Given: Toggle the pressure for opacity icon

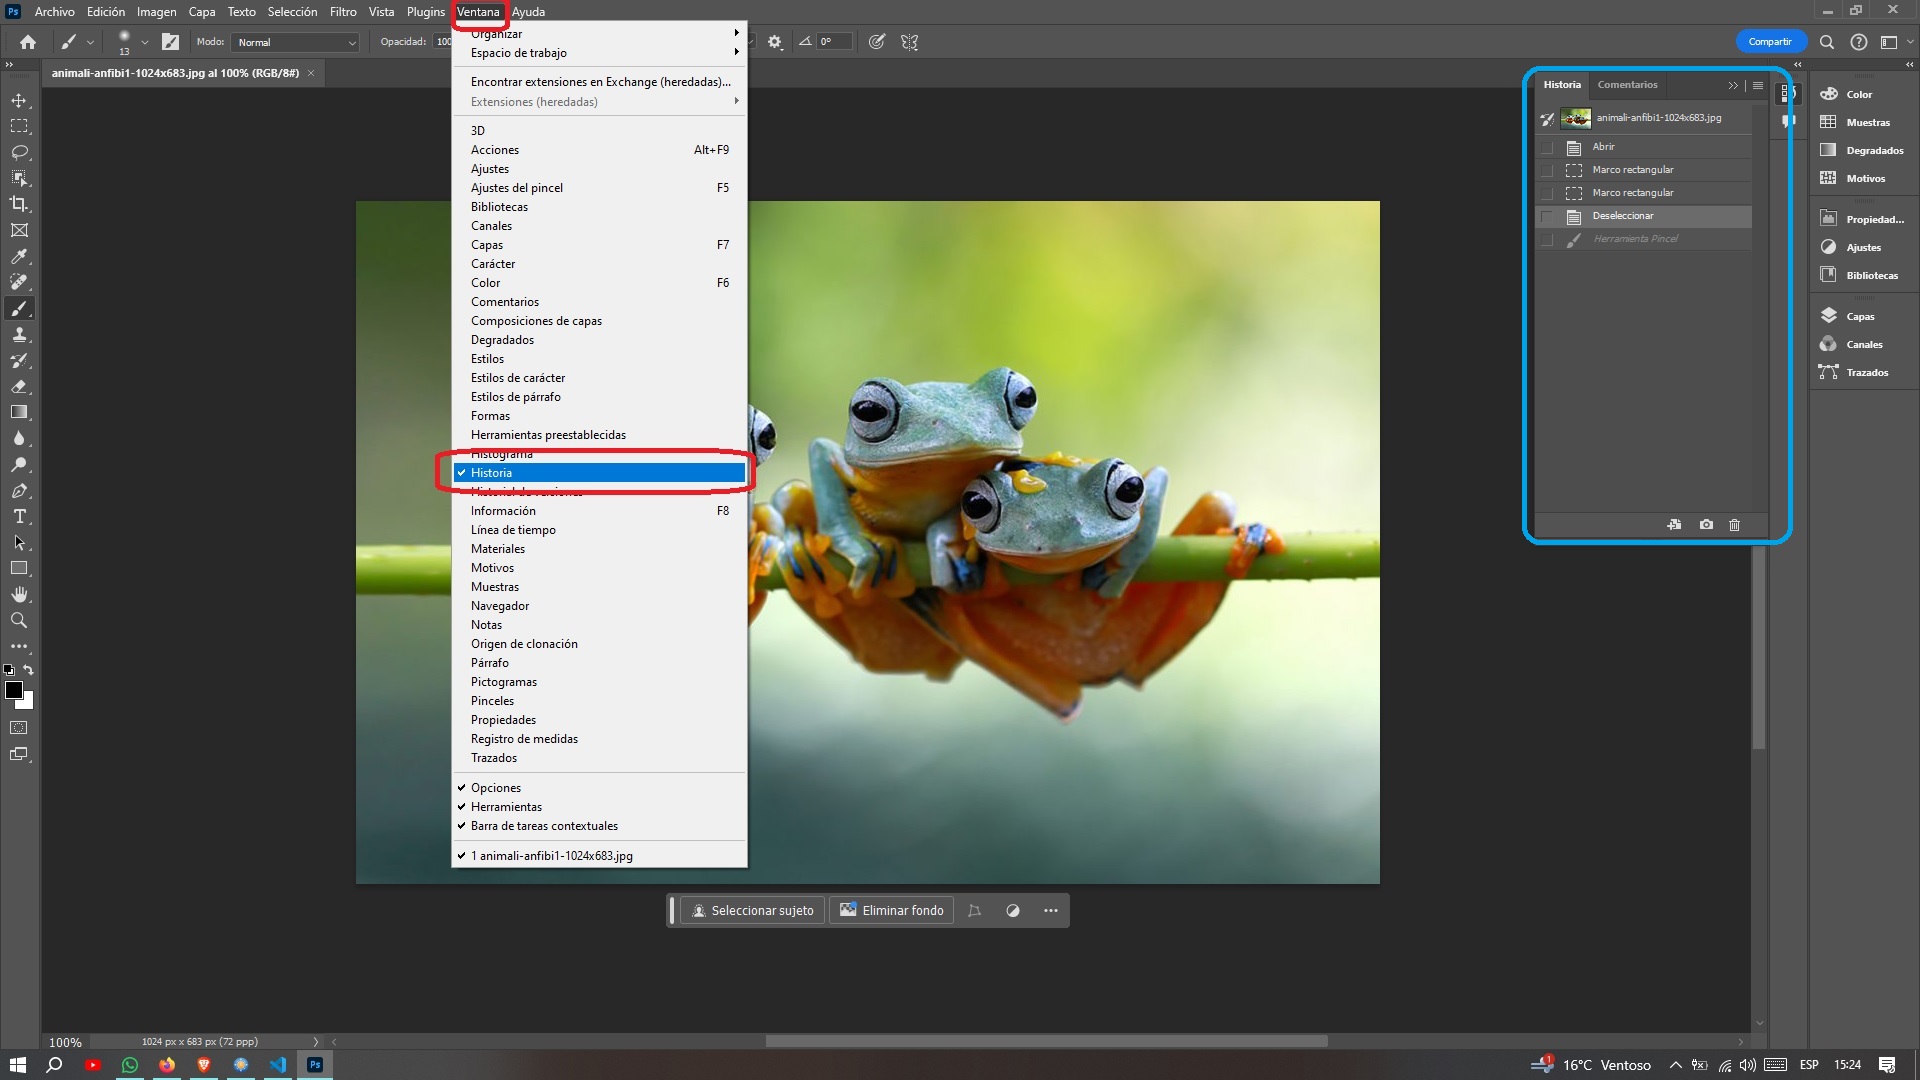Looking at the screenshot, I should click(877, 42).
